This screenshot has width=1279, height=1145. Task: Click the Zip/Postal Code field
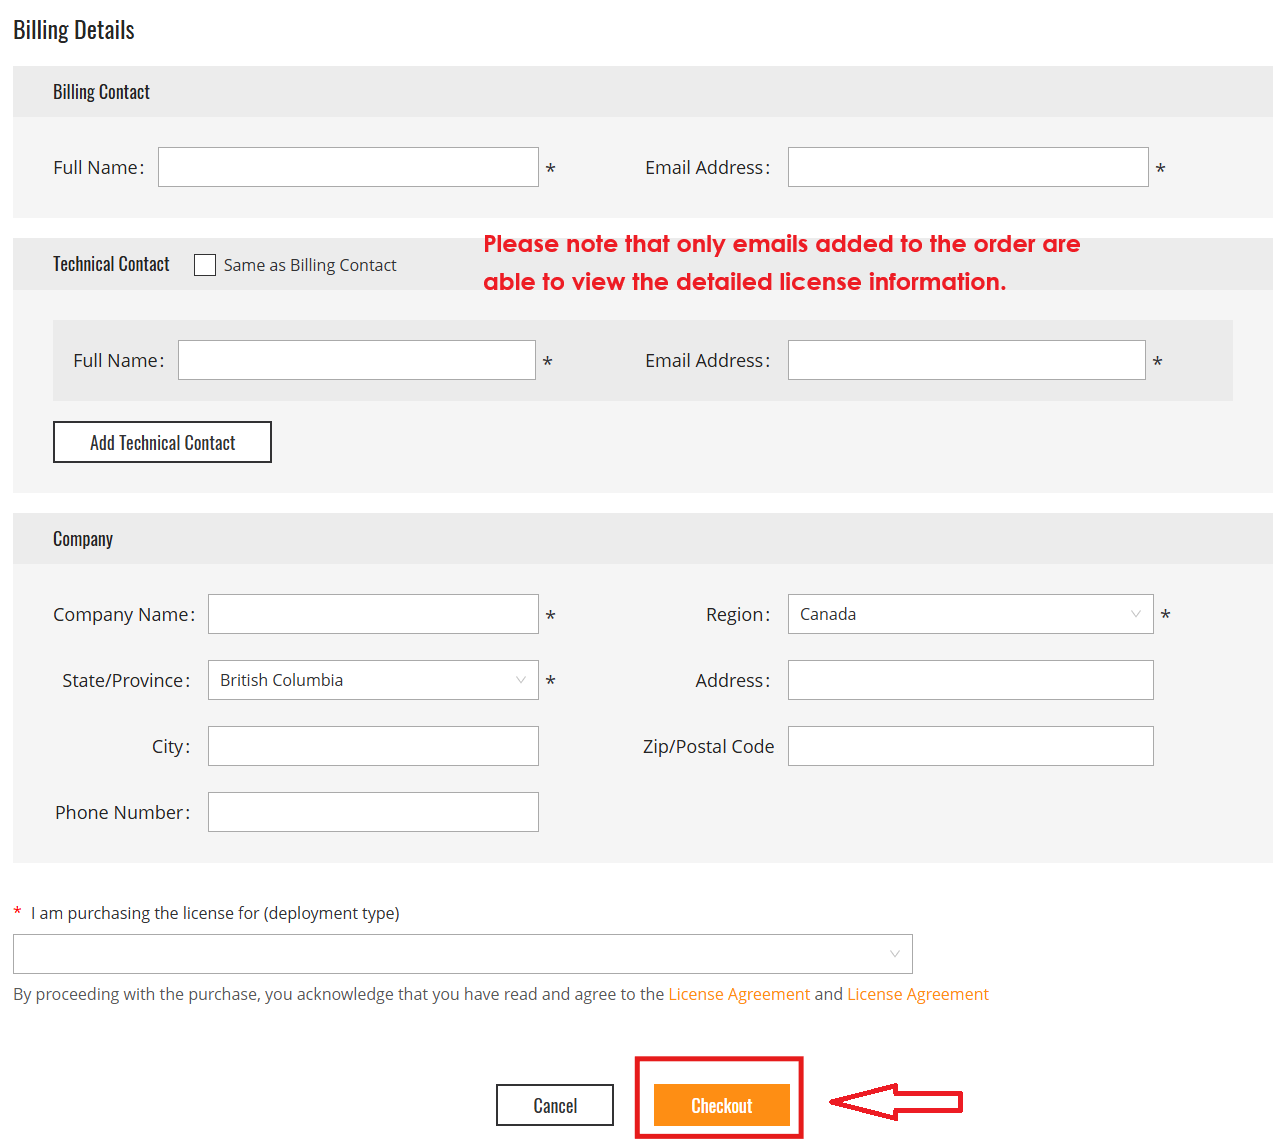point(969,745)
